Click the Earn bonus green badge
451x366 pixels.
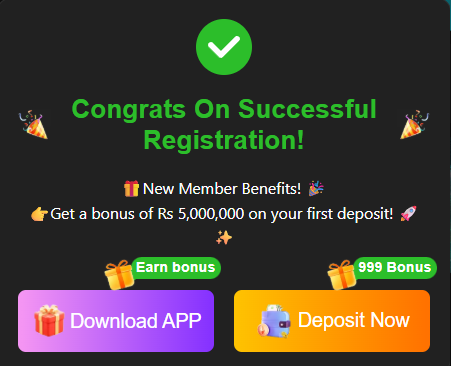176,268
